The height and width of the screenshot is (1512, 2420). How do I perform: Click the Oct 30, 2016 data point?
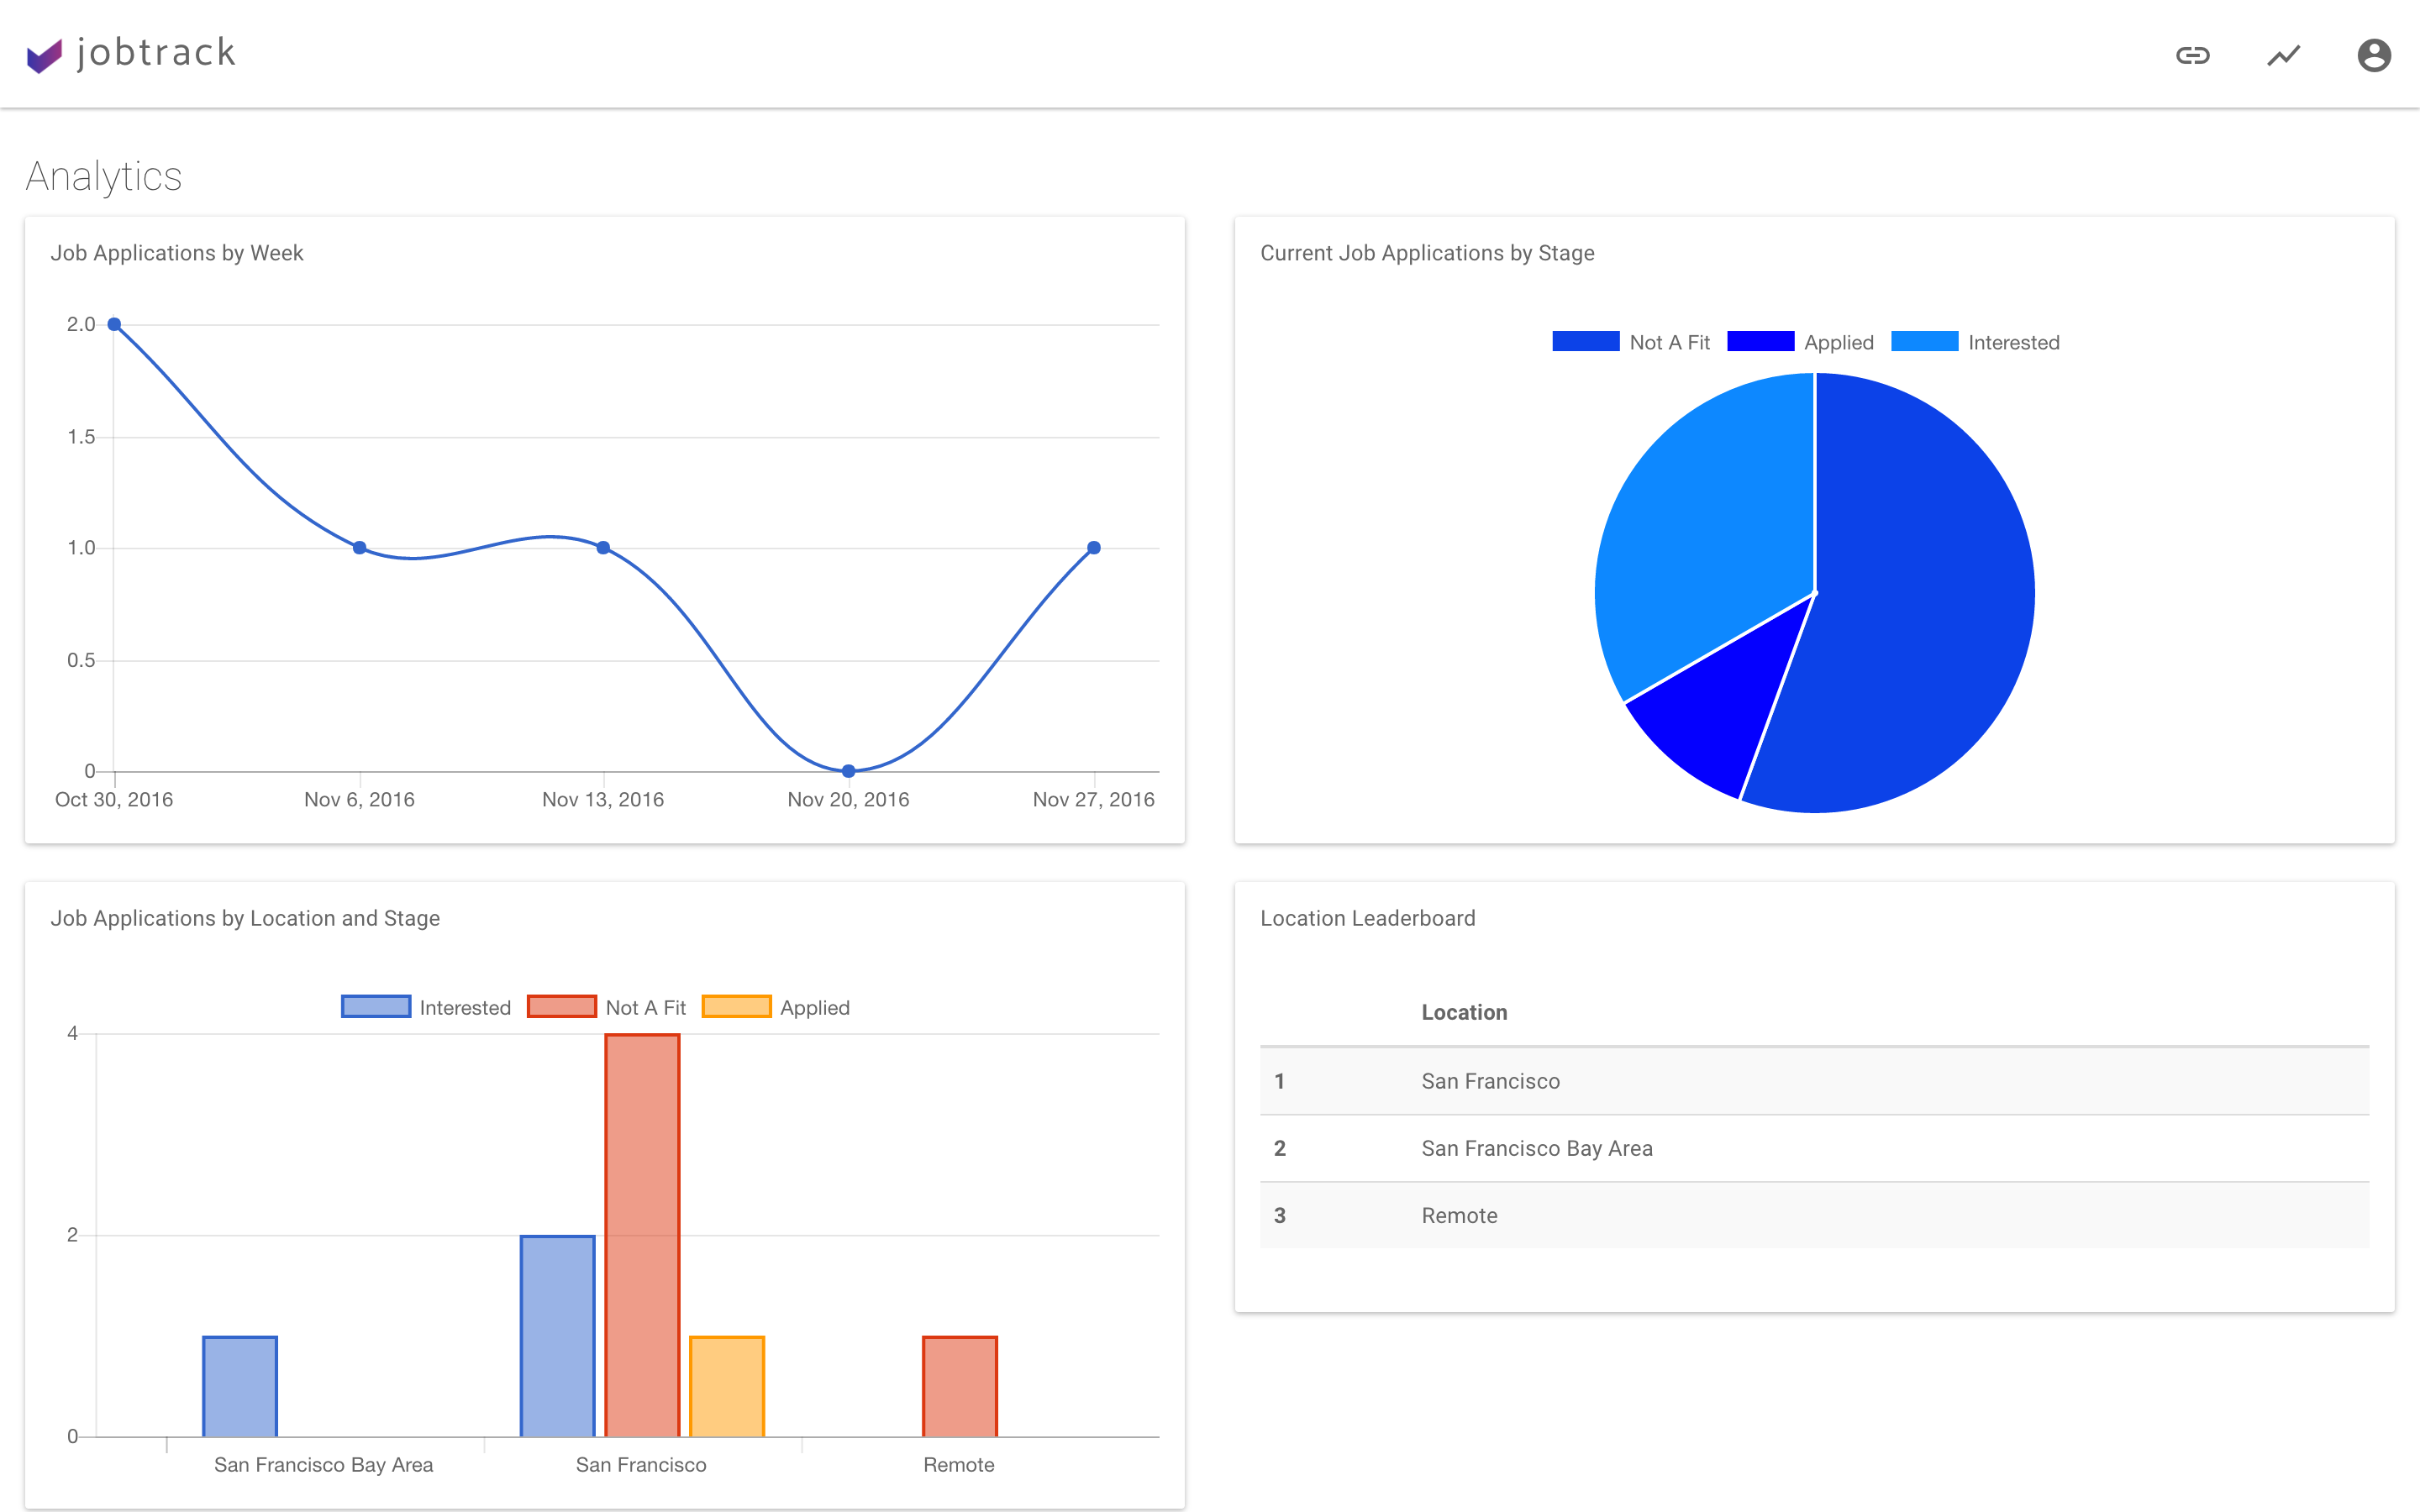point(114,325)
